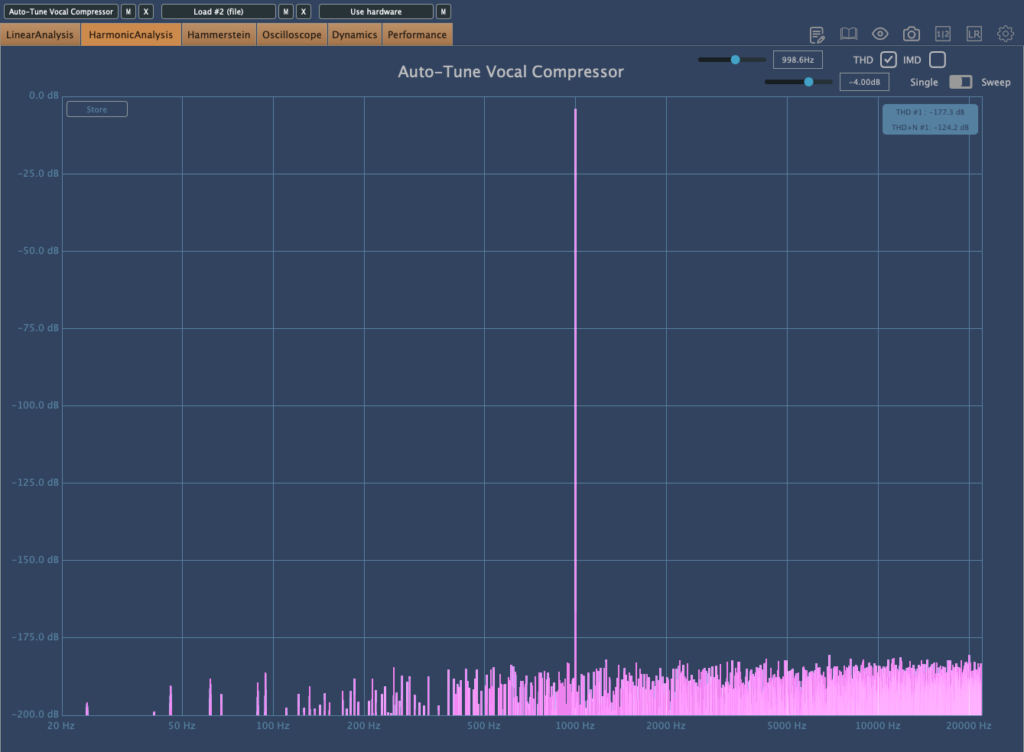Image resolution: width=1024 pixels, height=752 pixels.
Task: Click M button beside Load #2 (file)
Action: point(285,12)
